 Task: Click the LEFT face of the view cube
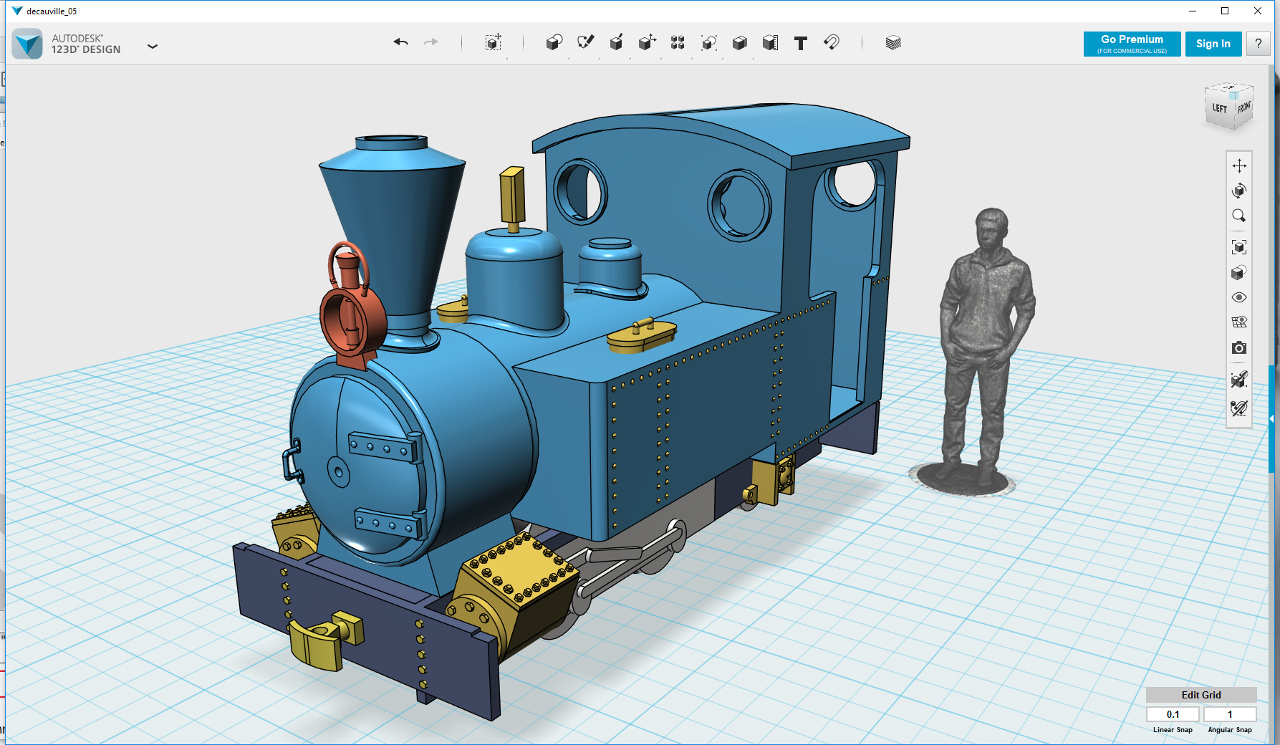point(1220,108)
